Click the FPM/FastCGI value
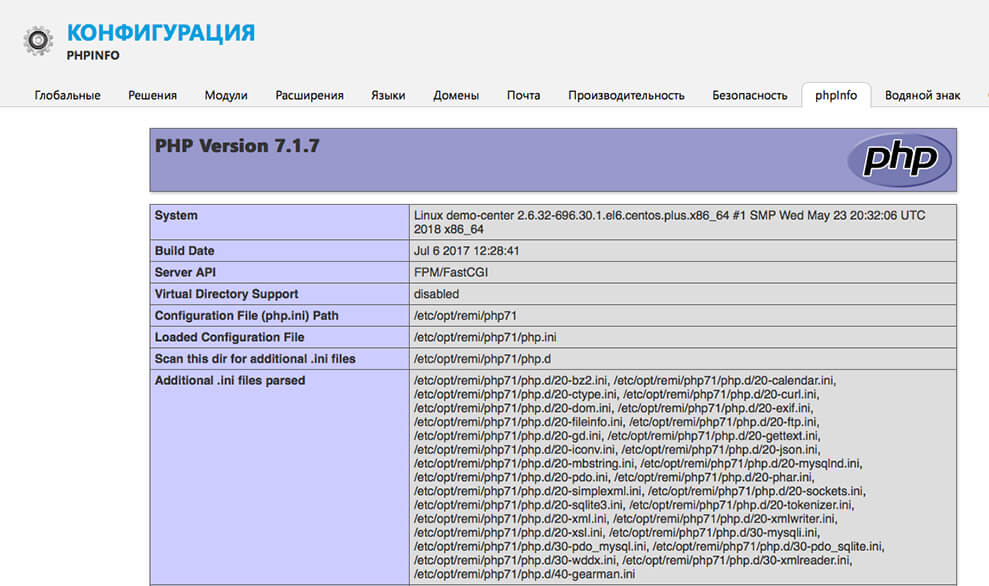 click(x=450, y=272)
